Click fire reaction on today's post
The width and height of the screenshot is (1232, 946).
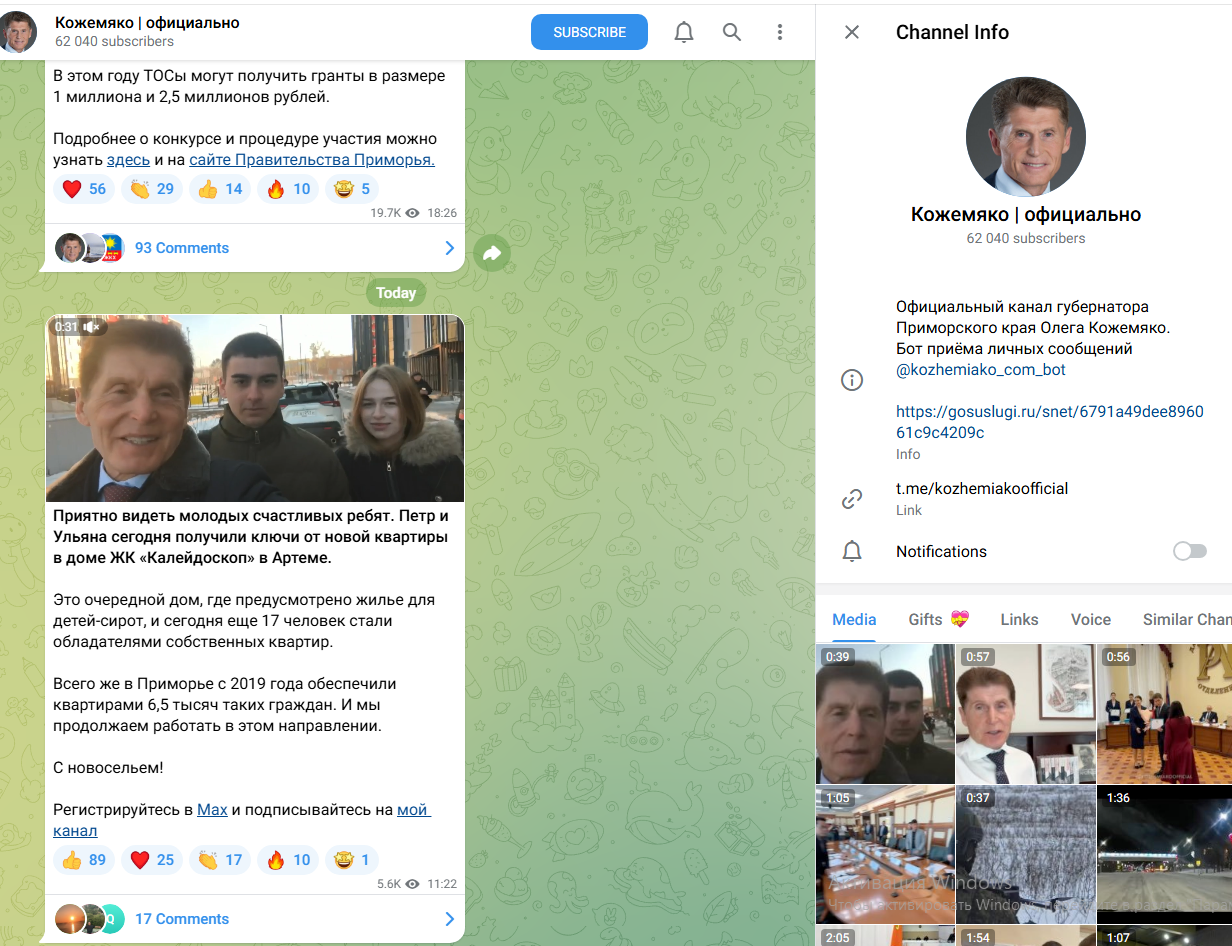point(288,860)
